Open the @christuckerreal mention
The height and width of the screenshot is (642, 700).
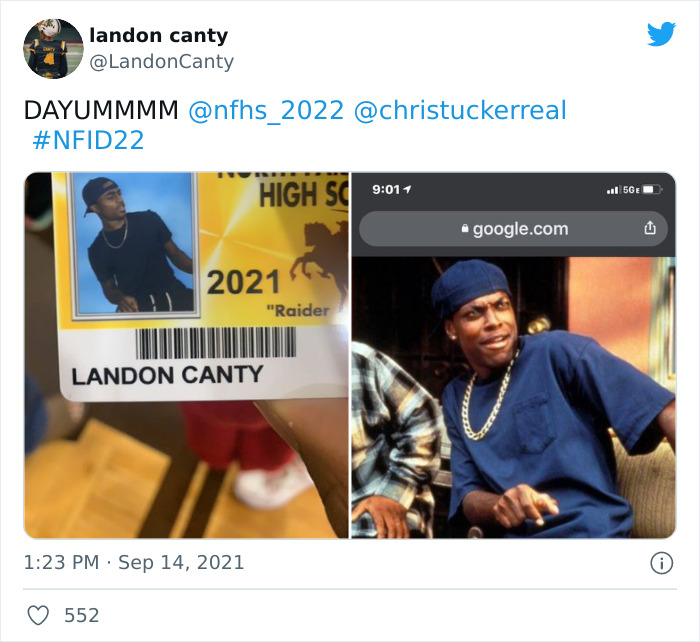click(x=460, y=110)
